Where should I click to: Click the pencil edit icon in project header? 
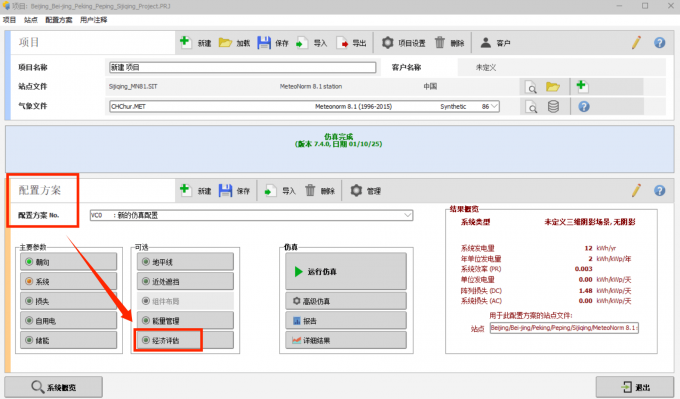(636, 43)
